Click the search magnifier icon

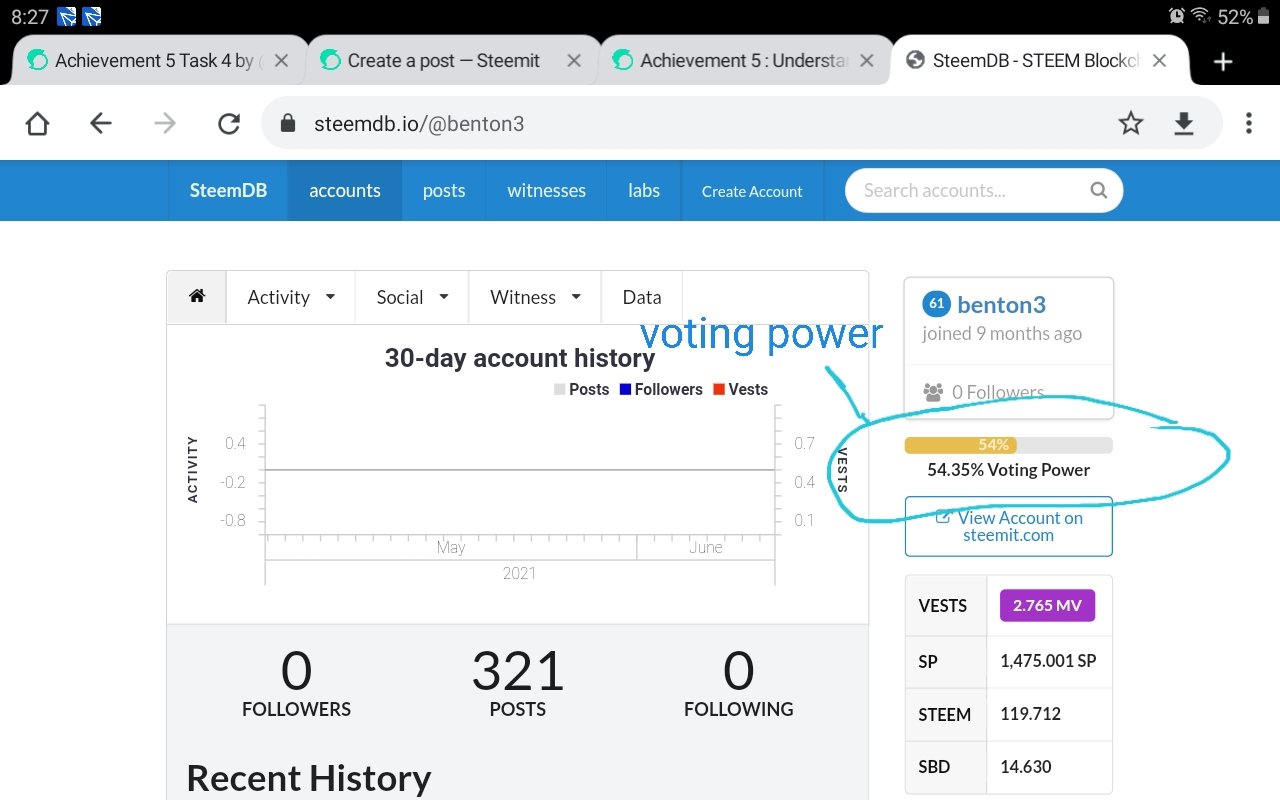tap(1098, 190)
